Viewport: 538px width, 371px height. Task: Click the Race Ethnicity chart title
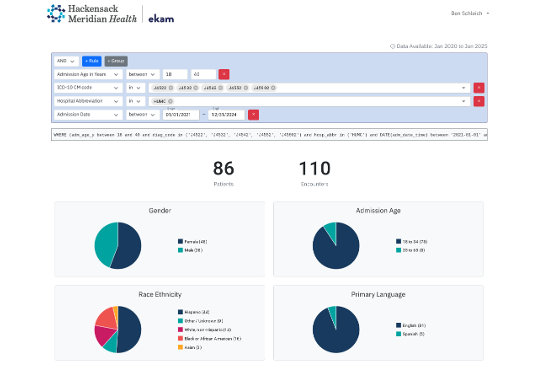click(160, 294)
